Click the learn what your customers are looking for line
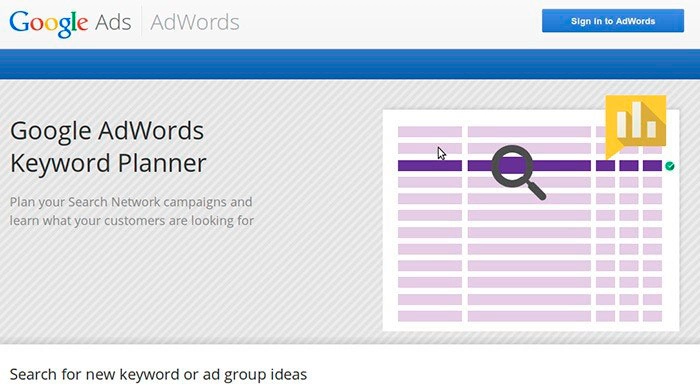This screenshot has height=390, width=700. pyautogui.click(x=132, y=221)
